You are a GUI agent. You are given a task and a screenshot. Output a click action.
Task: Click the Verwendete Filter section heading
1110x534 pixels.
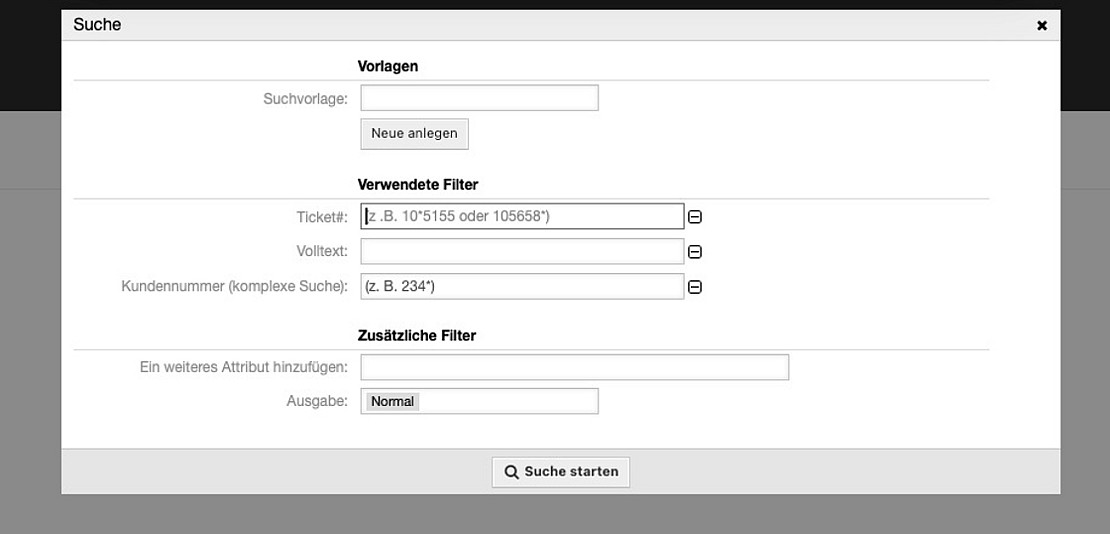[417, 185]
